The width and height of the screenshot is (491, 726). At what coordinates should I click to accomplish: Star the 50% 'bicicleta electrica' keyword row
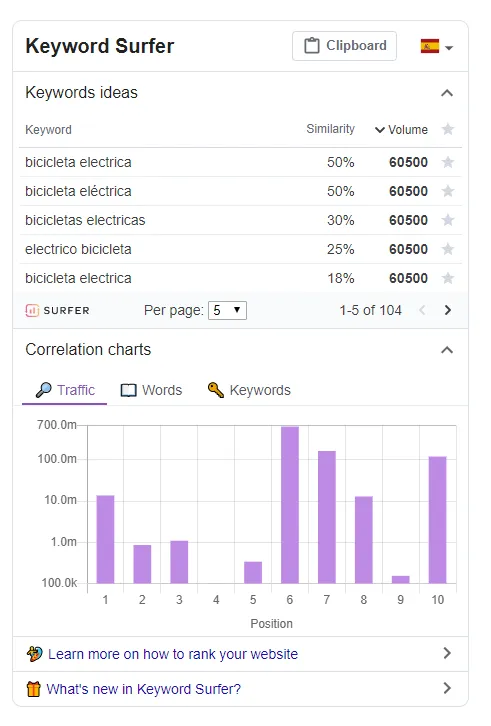447,163
